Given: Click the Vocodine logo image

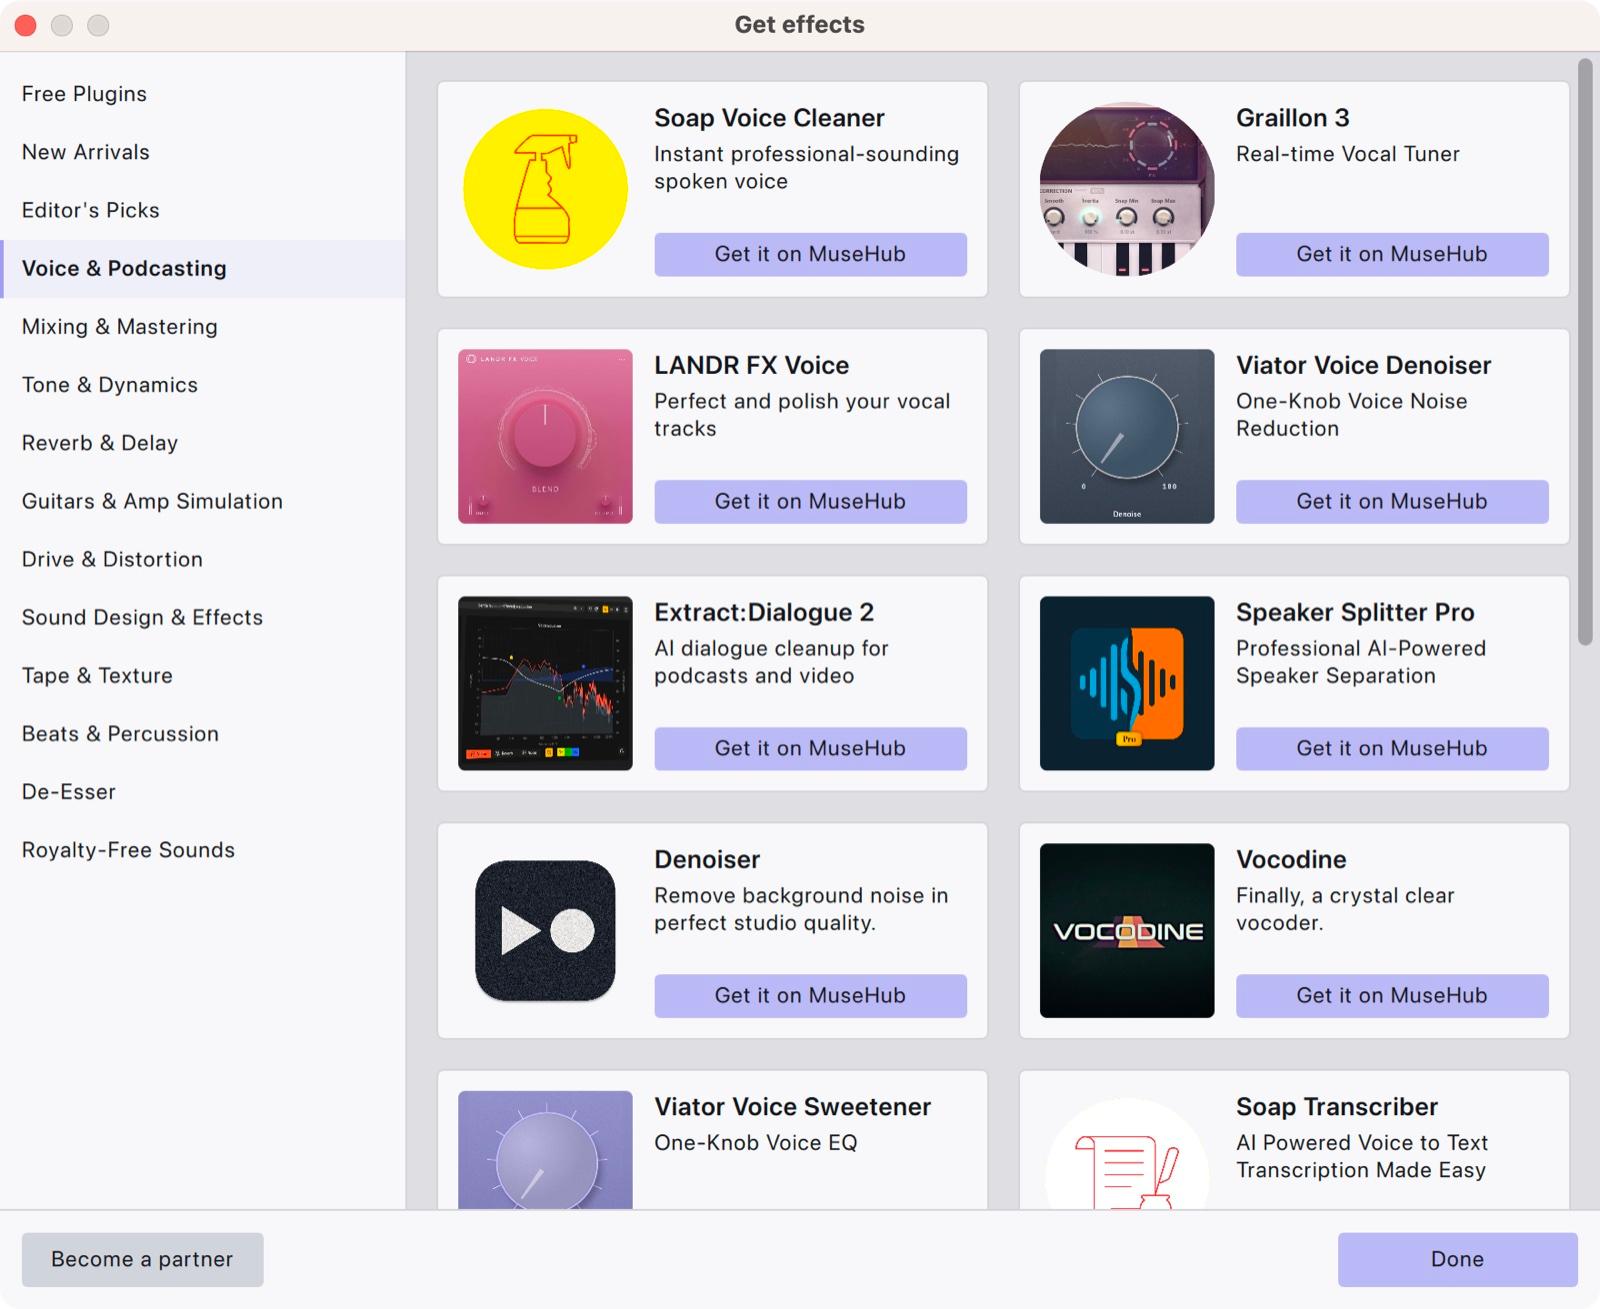Looking at the screenshot, I should tap(1127, 930).
